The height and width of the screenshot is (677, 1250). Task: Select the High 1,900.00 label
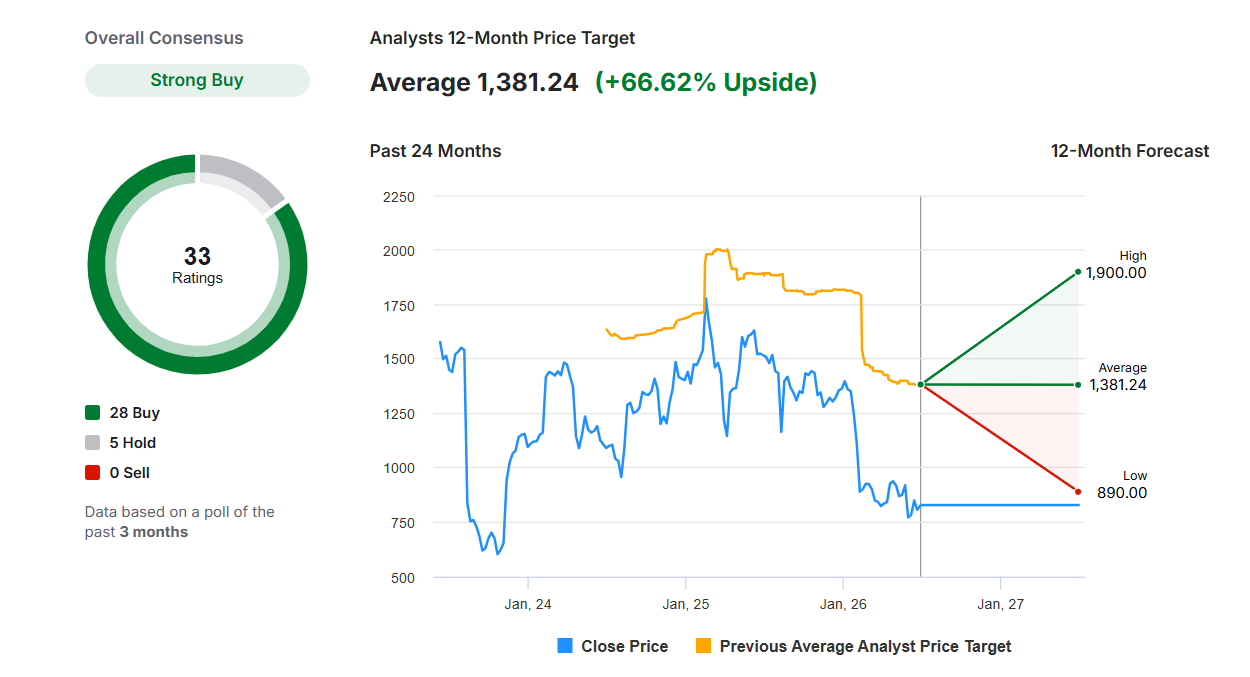(1118, 264)
